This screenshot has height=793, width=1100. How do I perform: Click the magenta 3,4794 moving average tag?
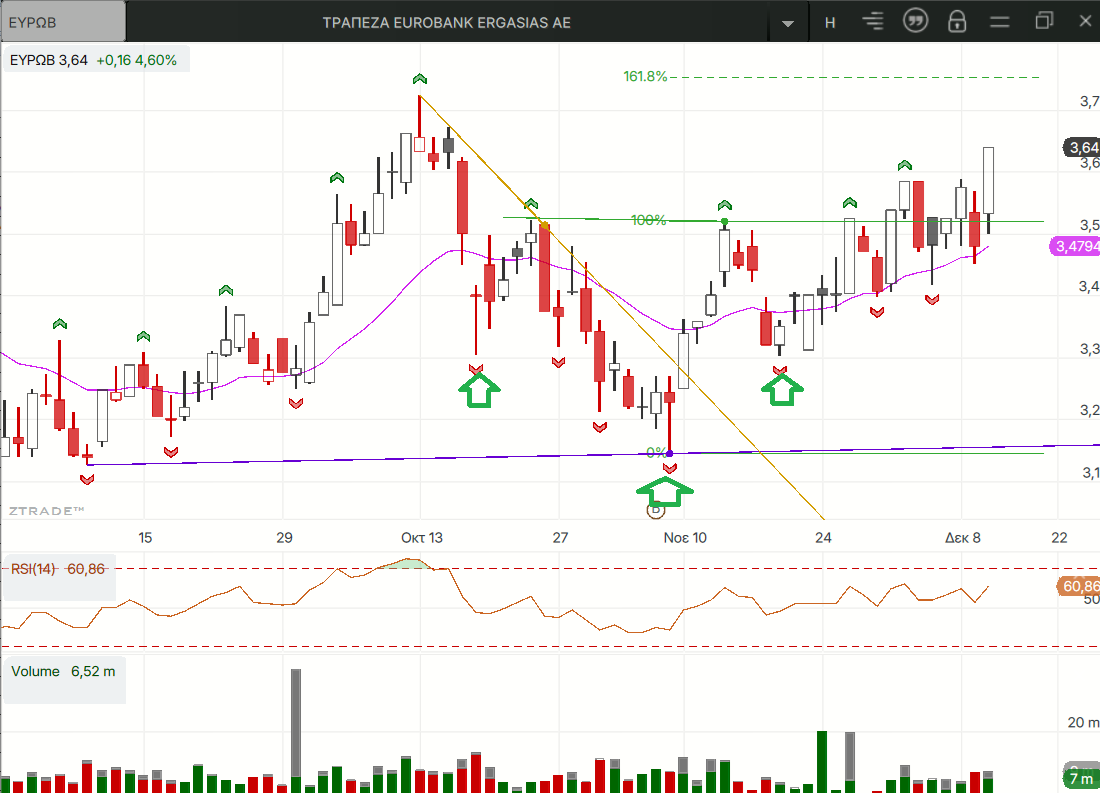[x=1076, y=245]
